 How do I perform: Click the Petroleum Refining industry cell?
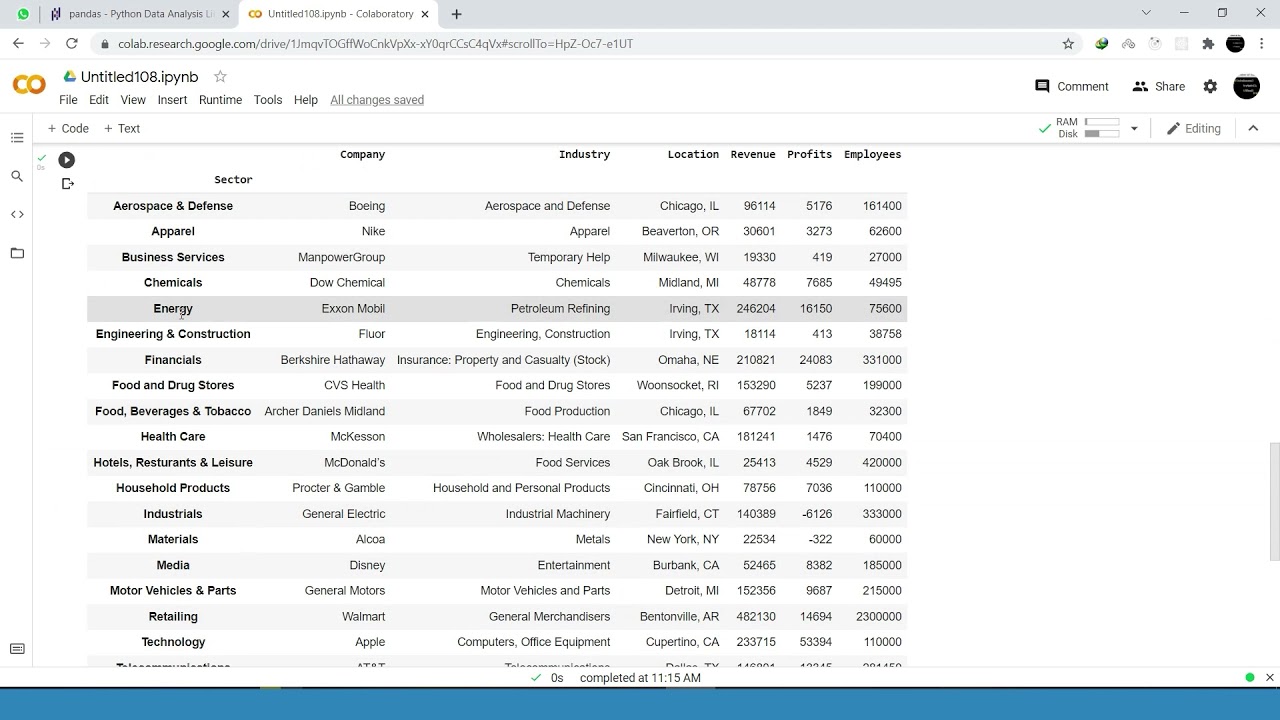[x=560, y=309]
